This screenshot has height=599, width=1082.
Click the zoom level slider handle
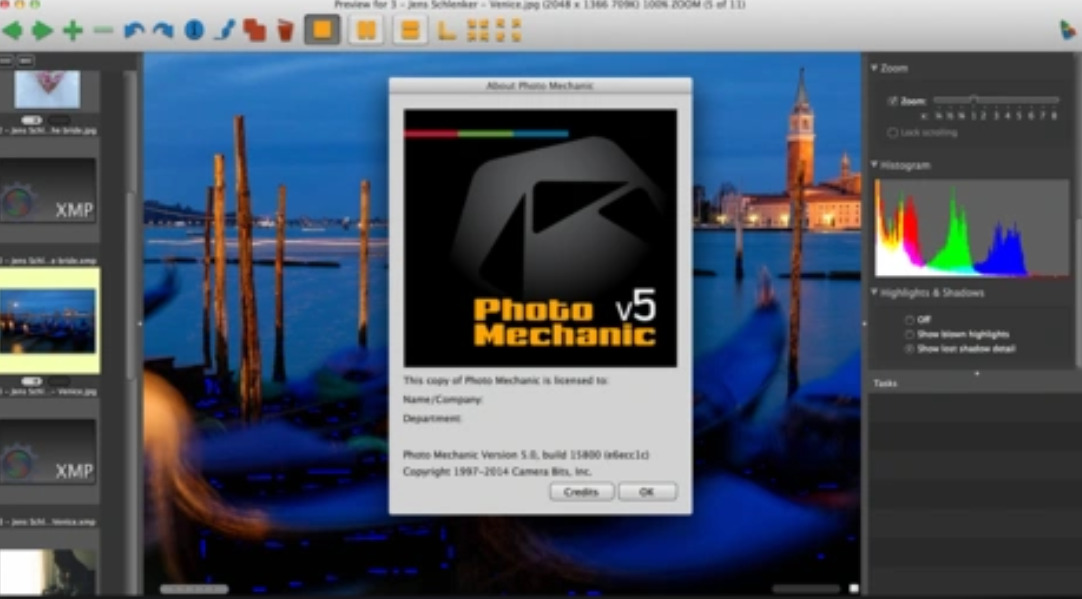973,100
